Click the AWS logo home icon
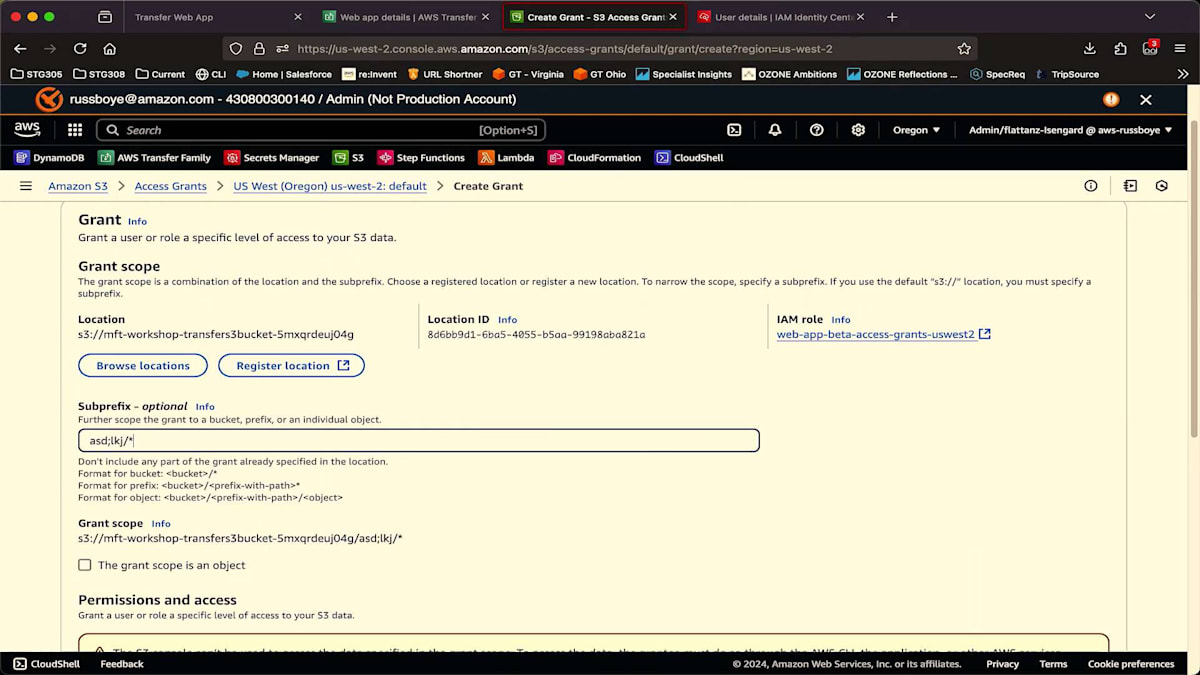This screenshot has width=1200, height=675. 27,130
